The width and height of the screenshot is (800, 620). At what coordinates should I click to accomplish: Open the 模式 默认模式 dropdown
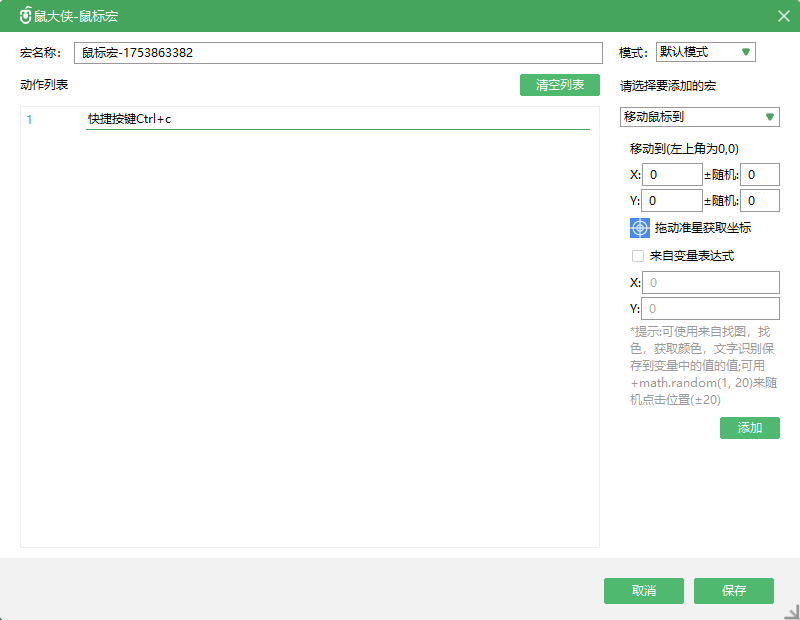[x=705, y=52]
